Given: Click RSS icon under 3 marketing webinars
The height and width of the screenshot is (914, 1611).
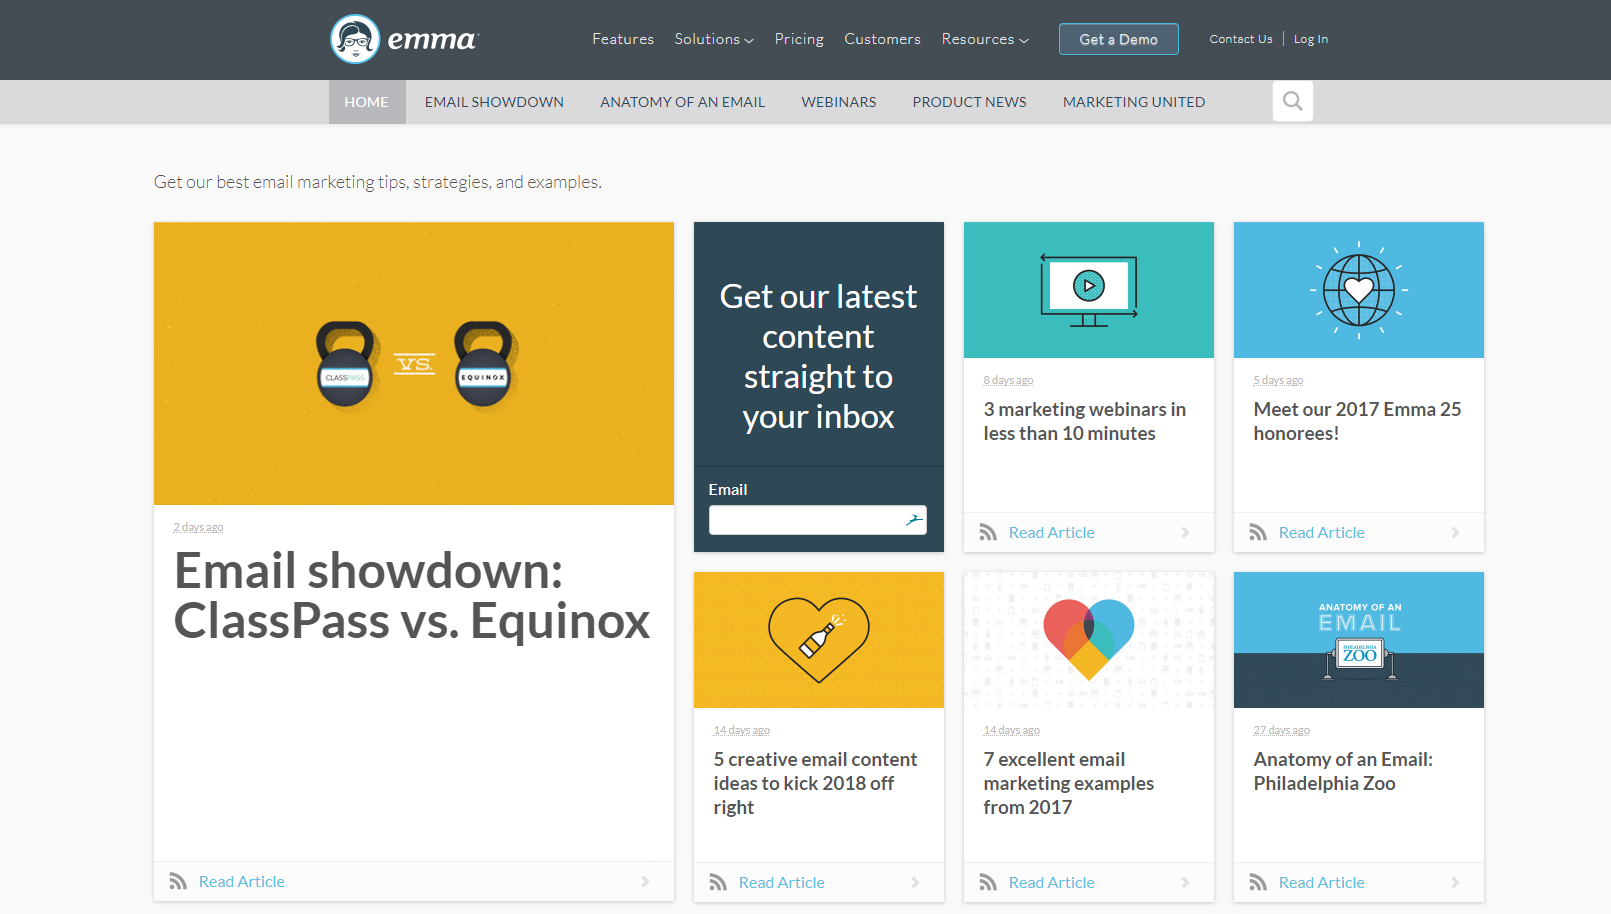Looking at the screenshot, I should tap(988, 532).
